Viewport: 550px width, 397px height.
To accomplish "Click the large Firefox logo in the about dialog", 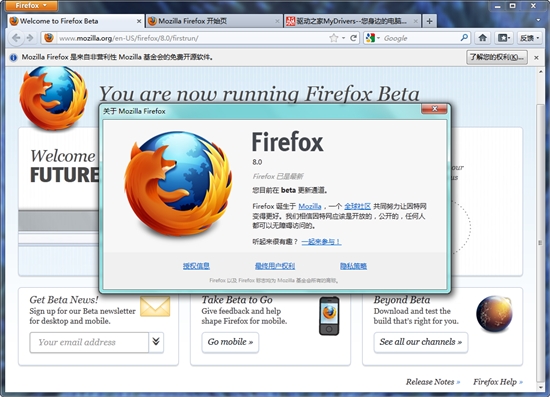I will coord(178,184).
